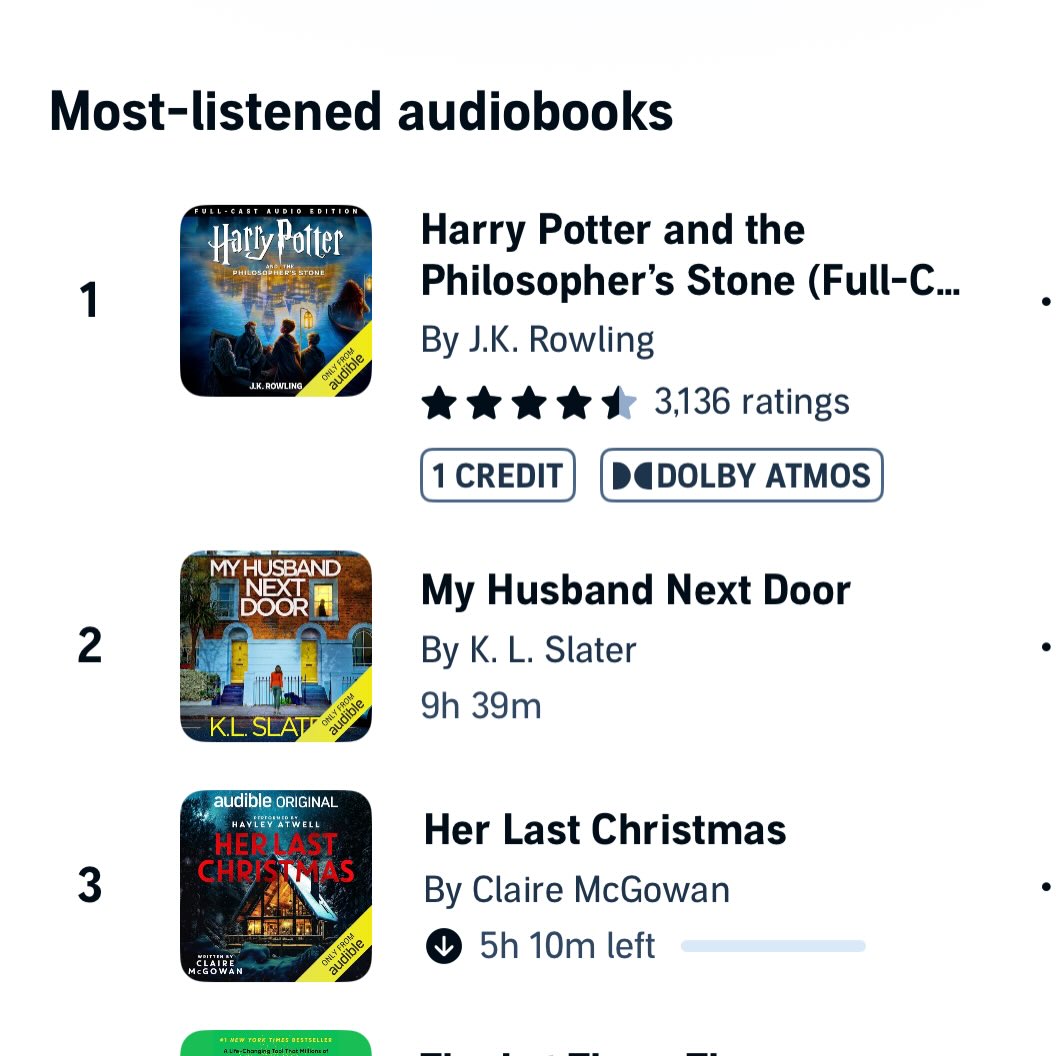Click the 1 CREDIT badge on Harry Potter

497,474
